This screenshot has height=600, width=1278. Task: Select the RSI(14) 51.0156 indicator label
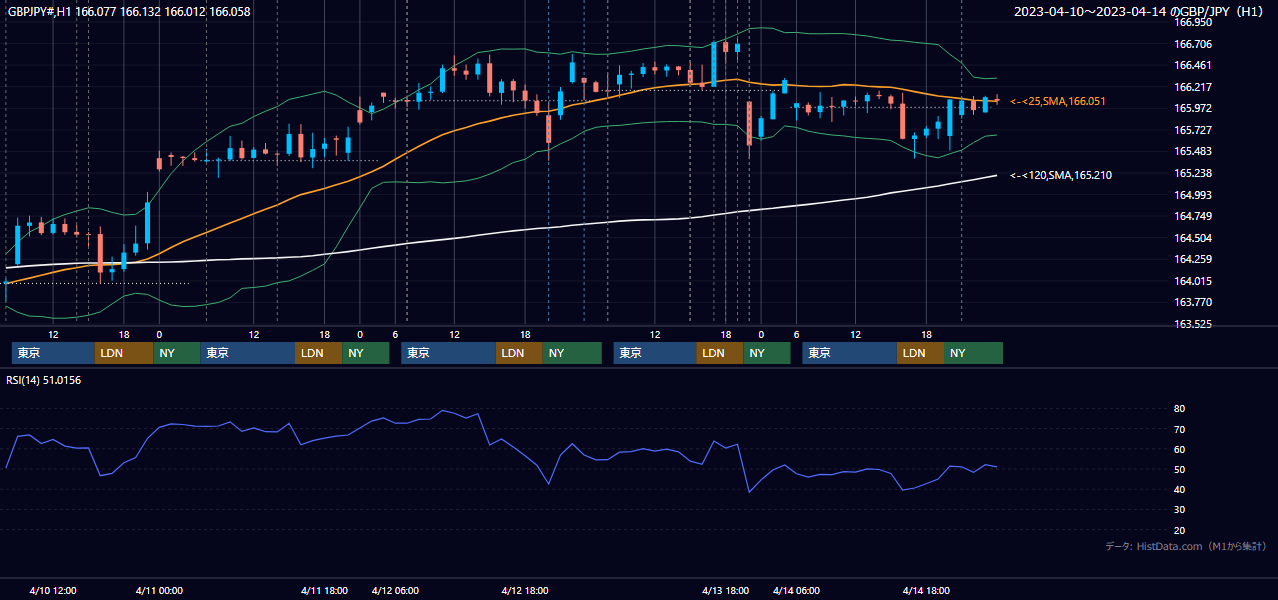point(44,380)
